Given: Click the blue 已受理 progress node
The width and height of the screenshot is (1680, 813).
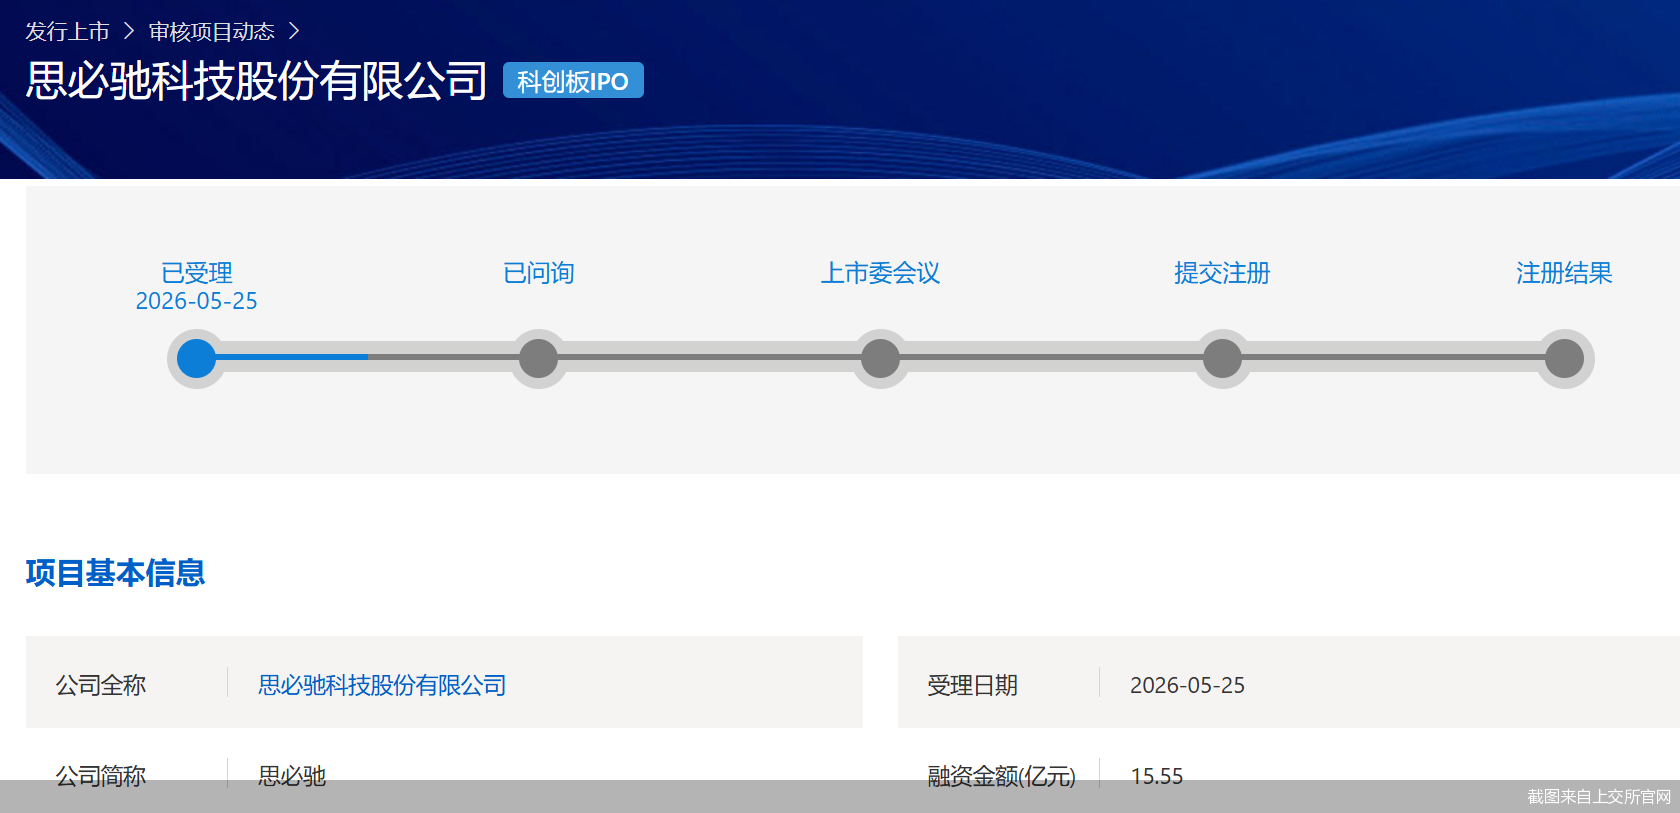Looking at the screenshot, I should click(x=197, y=358).
